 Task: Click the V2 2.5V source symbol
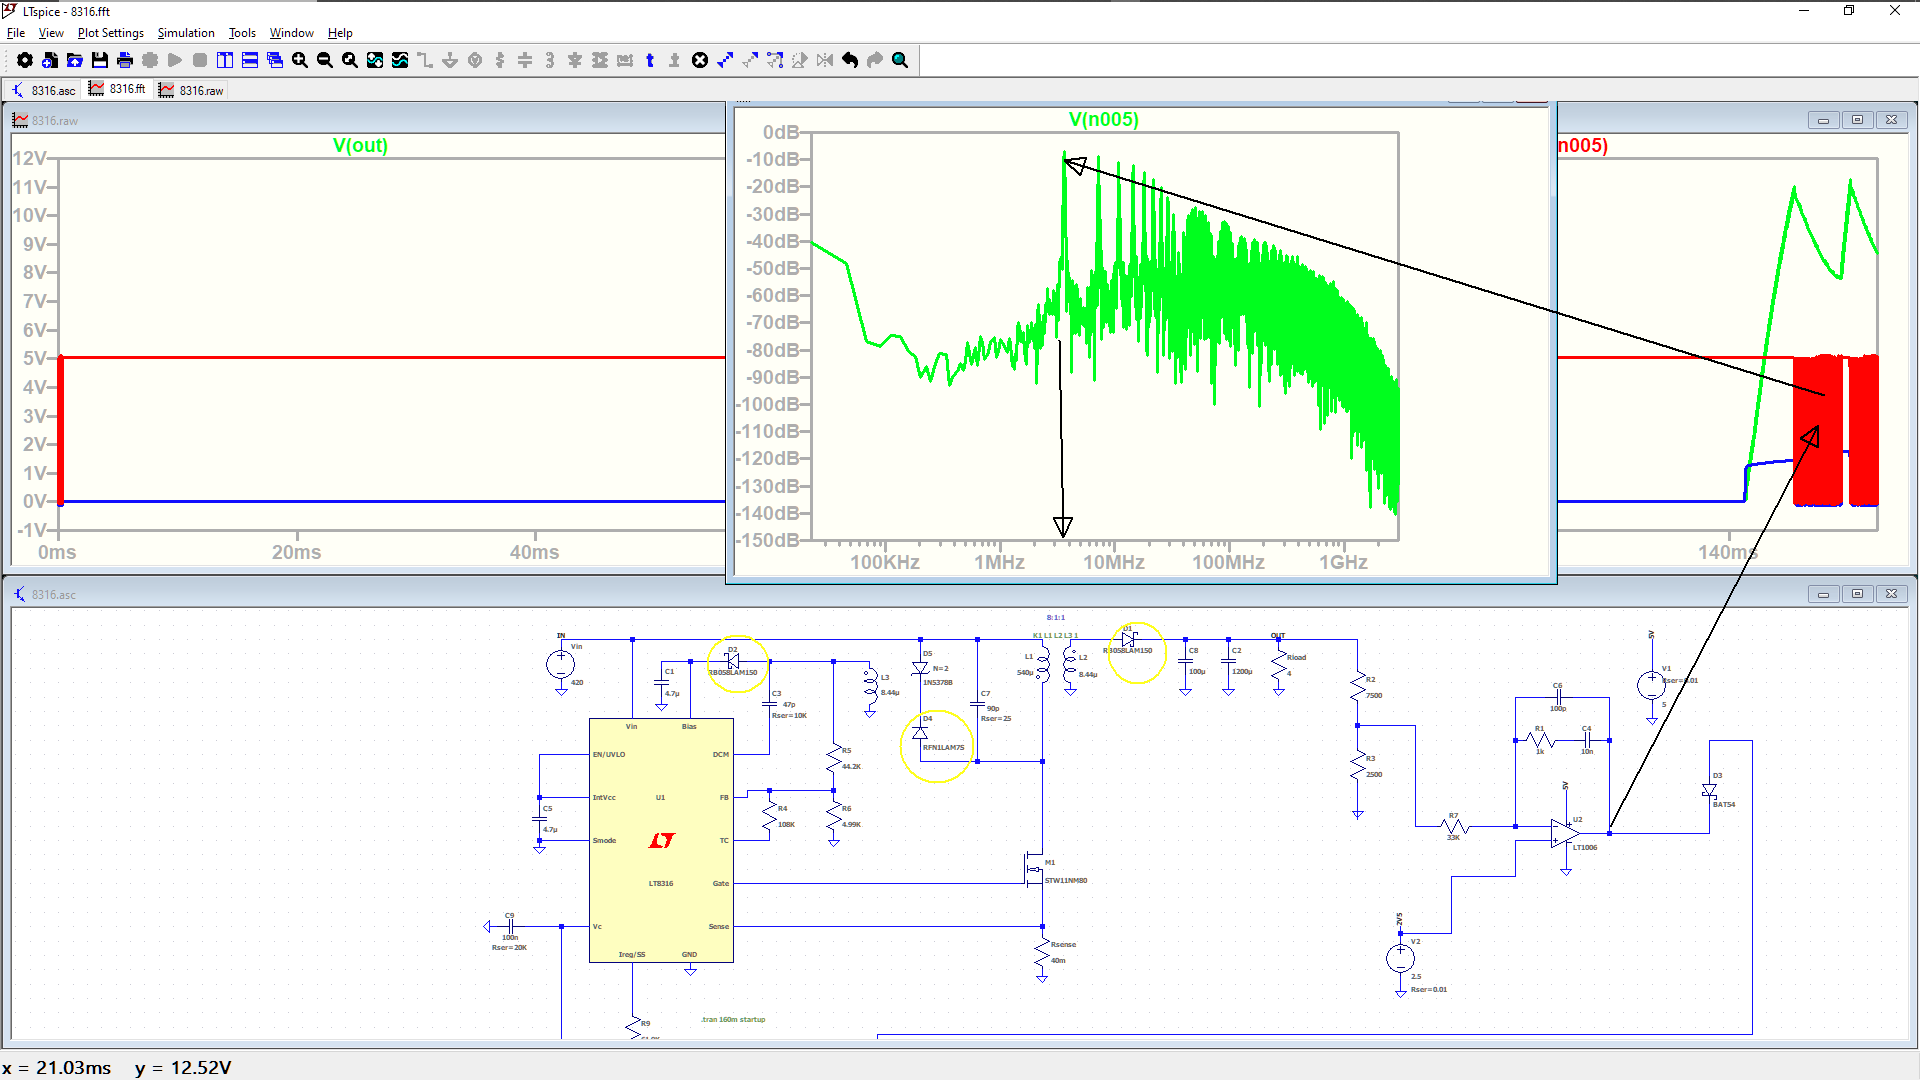pyautogui.click(x=1400, y=958)
